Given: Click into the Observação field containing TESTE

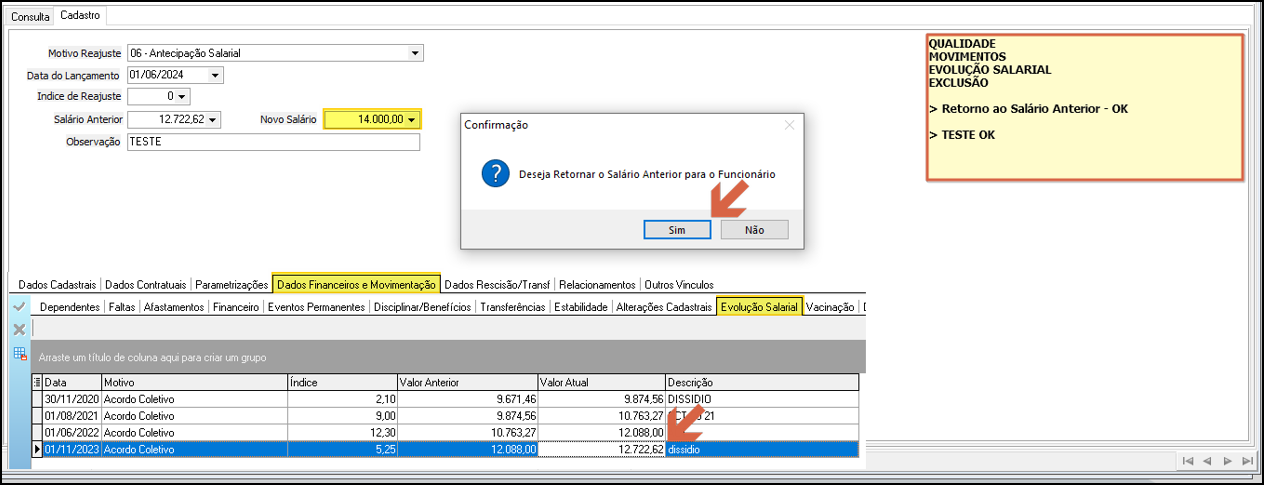Looking at the screenshot, I should pos(273,142).
